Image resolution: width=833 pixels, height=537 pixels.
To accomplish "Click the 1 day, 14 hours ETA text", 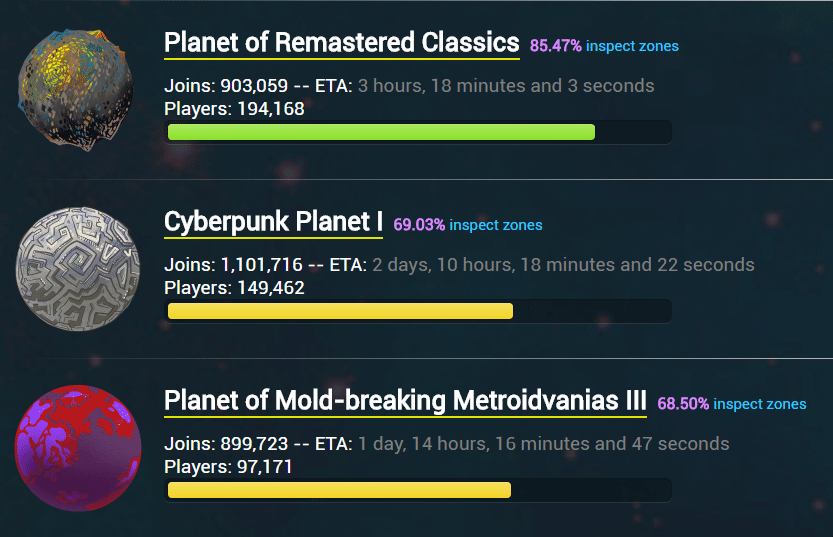I will click(x=543, y=444).
